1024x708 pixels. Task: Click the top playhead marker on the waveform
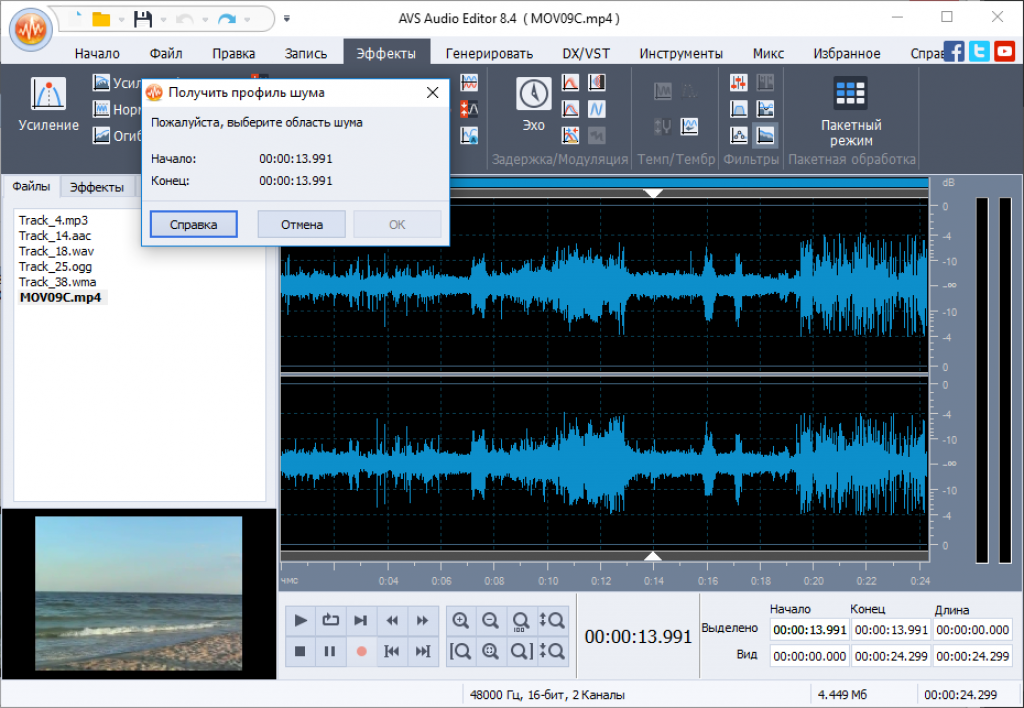pos(653,192)
